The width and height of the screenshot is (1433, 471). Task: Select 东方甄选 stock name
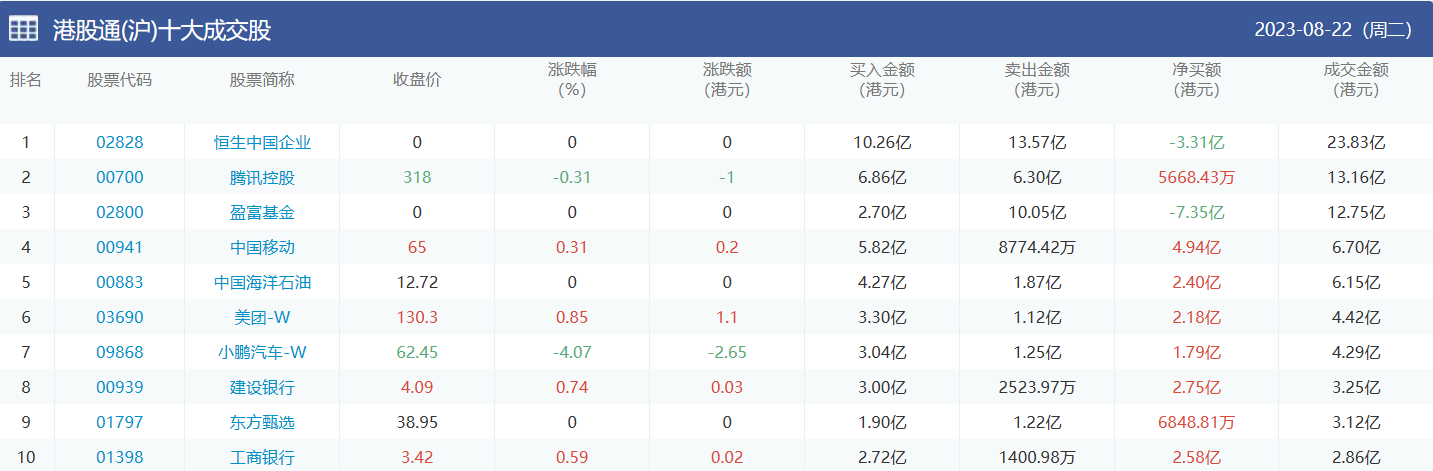(262, 422)
